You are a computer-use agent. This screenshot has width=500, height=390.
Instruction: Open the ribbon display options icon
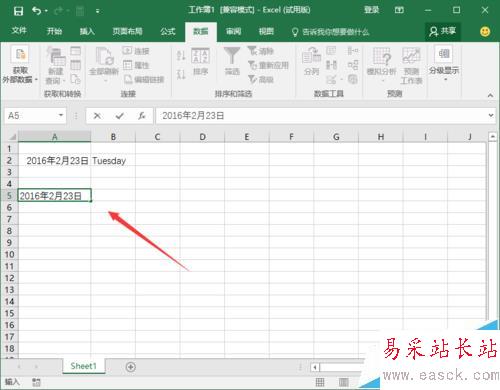399,10
